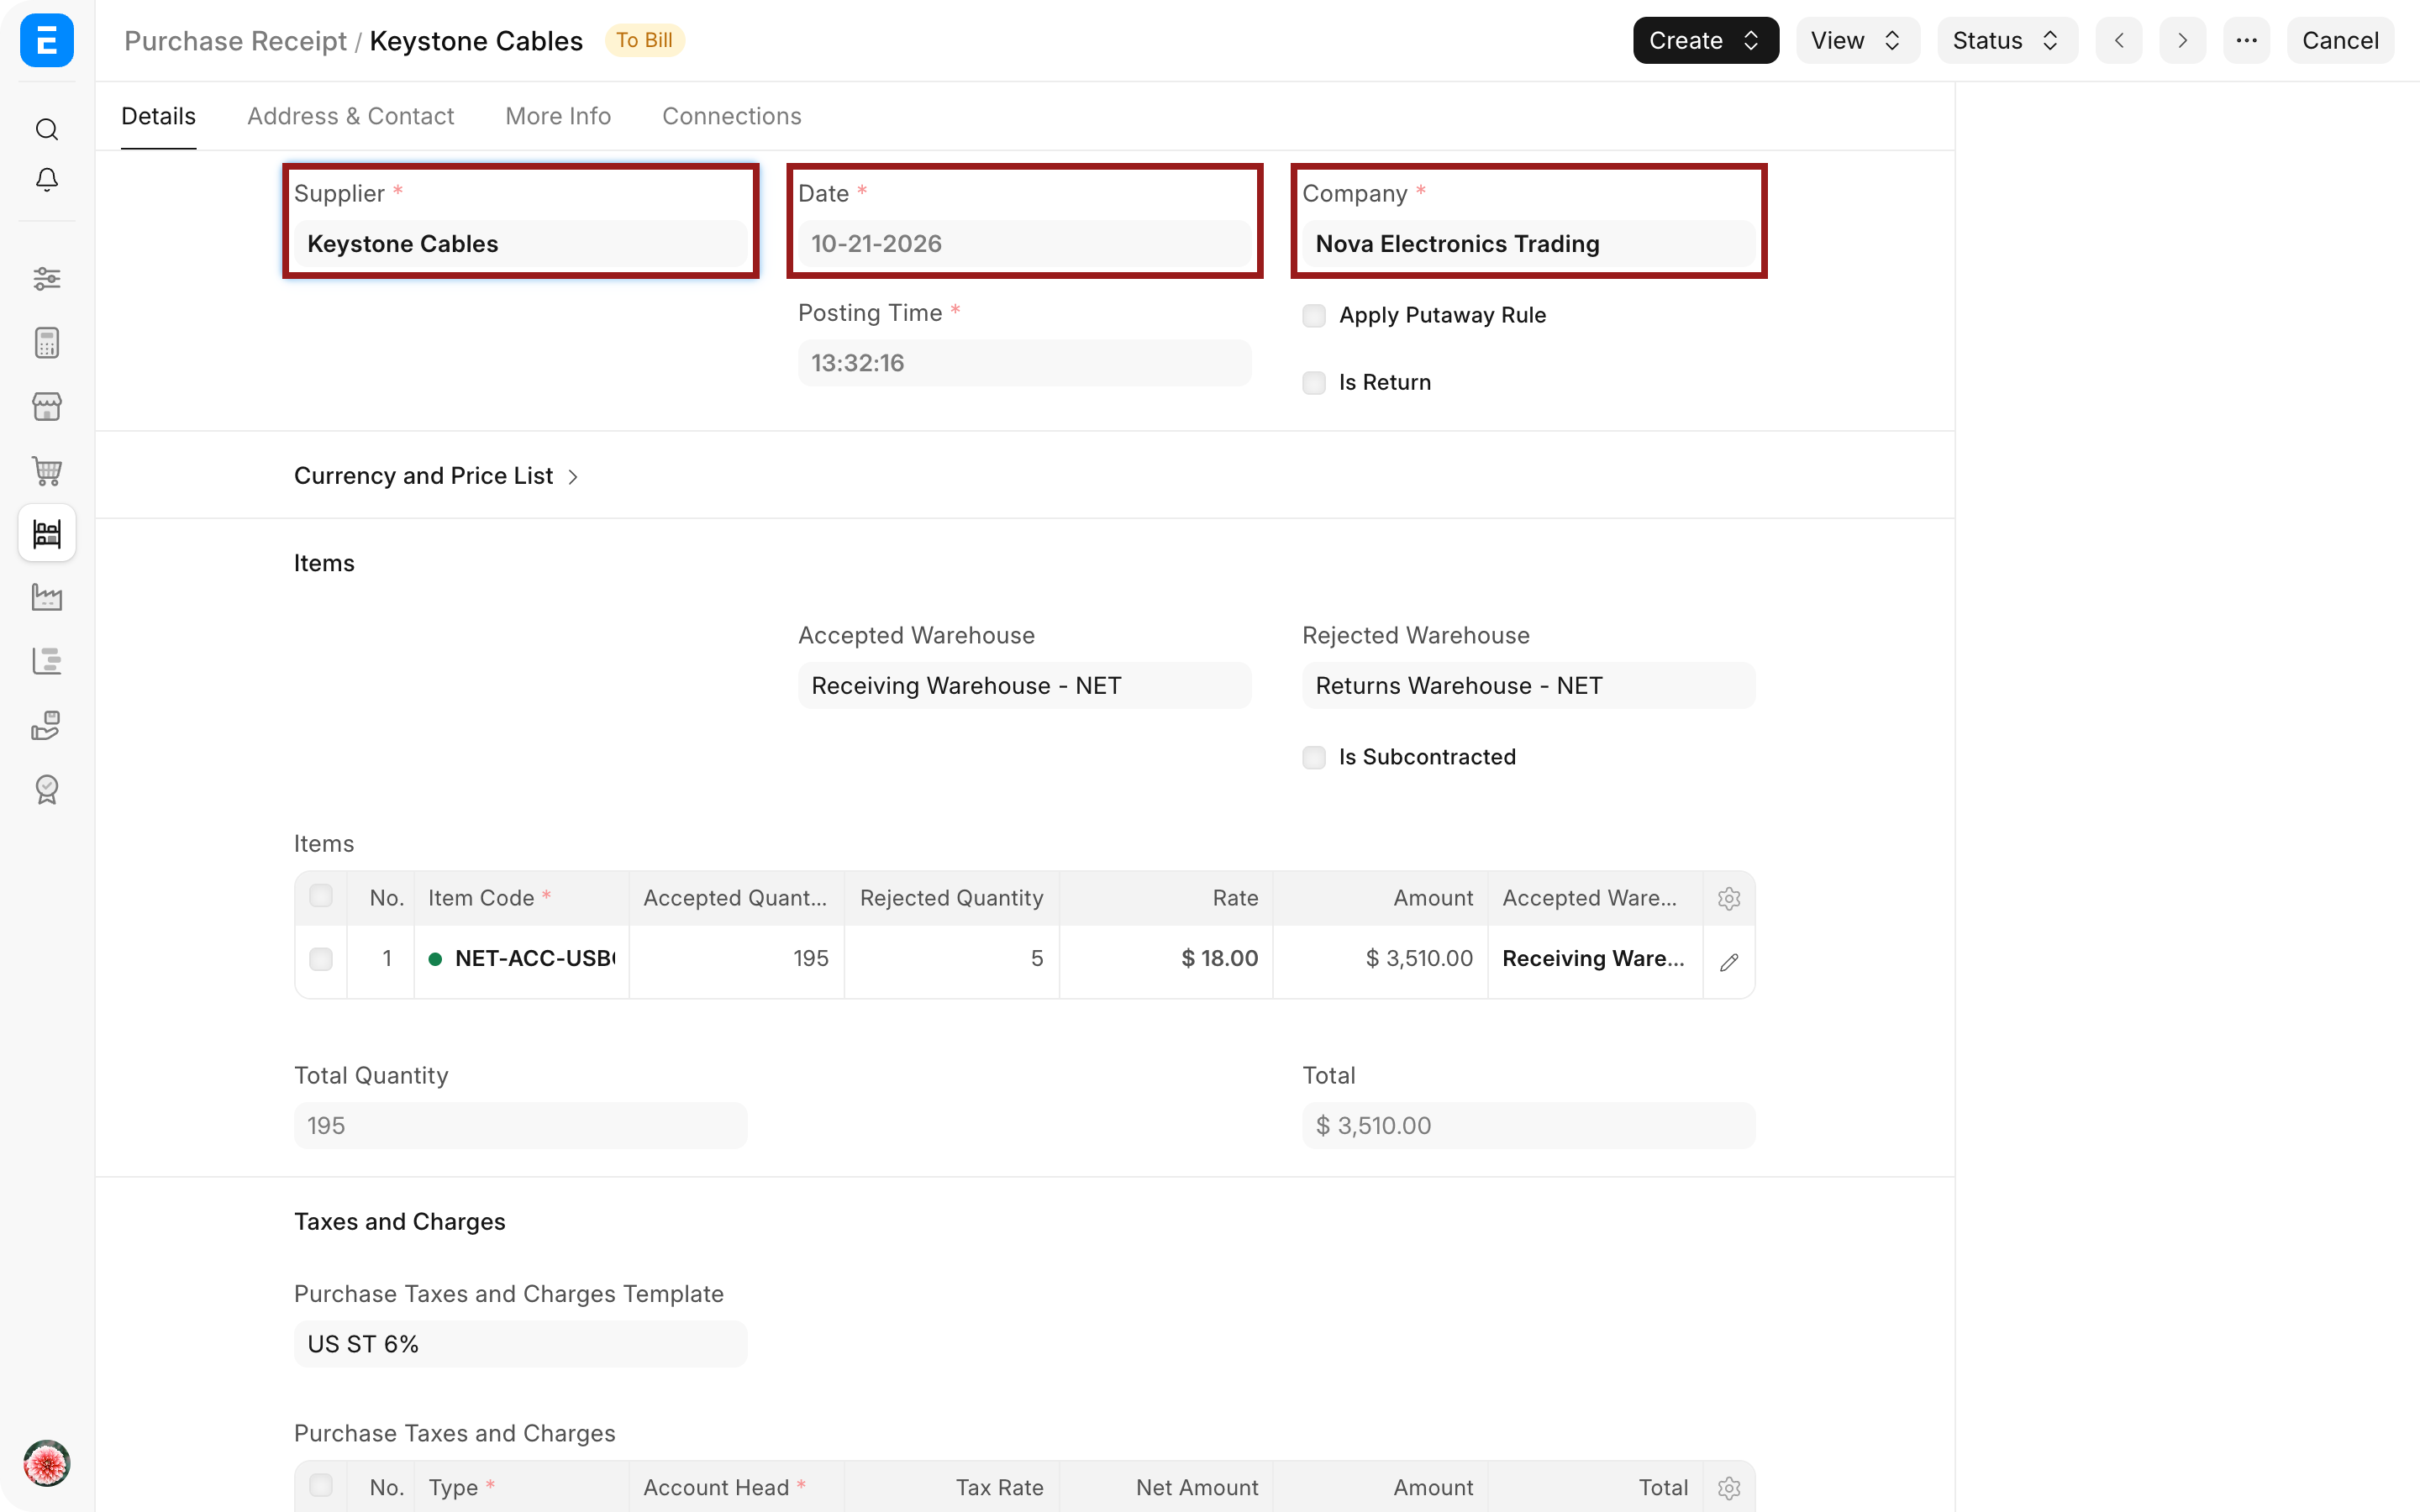The height and width of the screenshot is (1512, 2420).
Task: Open Accepted Warehouse field dropdown
Action: tap(1024, 686)
